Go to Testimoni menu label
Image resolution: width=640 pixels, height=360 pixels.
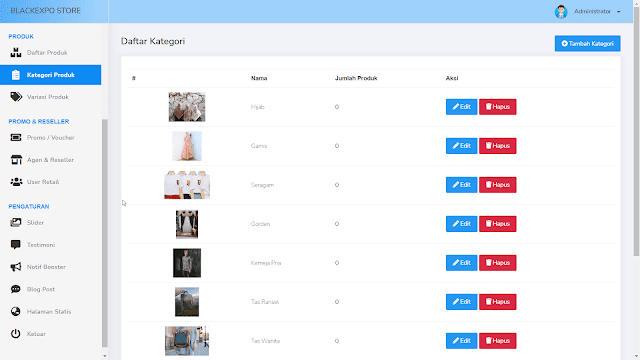[41, 245]
